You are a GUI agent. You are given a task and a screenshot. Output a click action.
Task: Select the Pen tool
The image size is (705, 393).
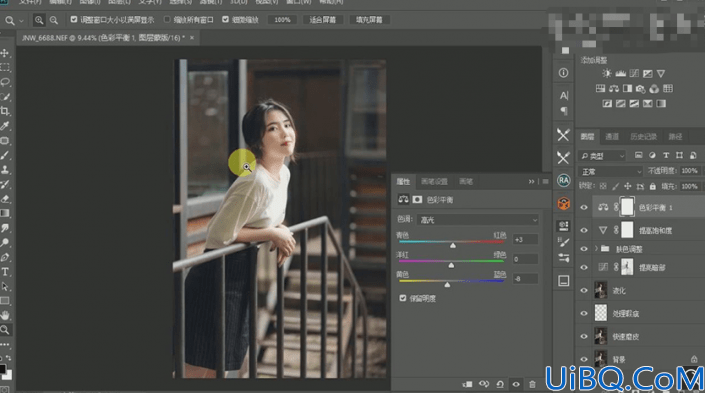(x=5, y=257)
